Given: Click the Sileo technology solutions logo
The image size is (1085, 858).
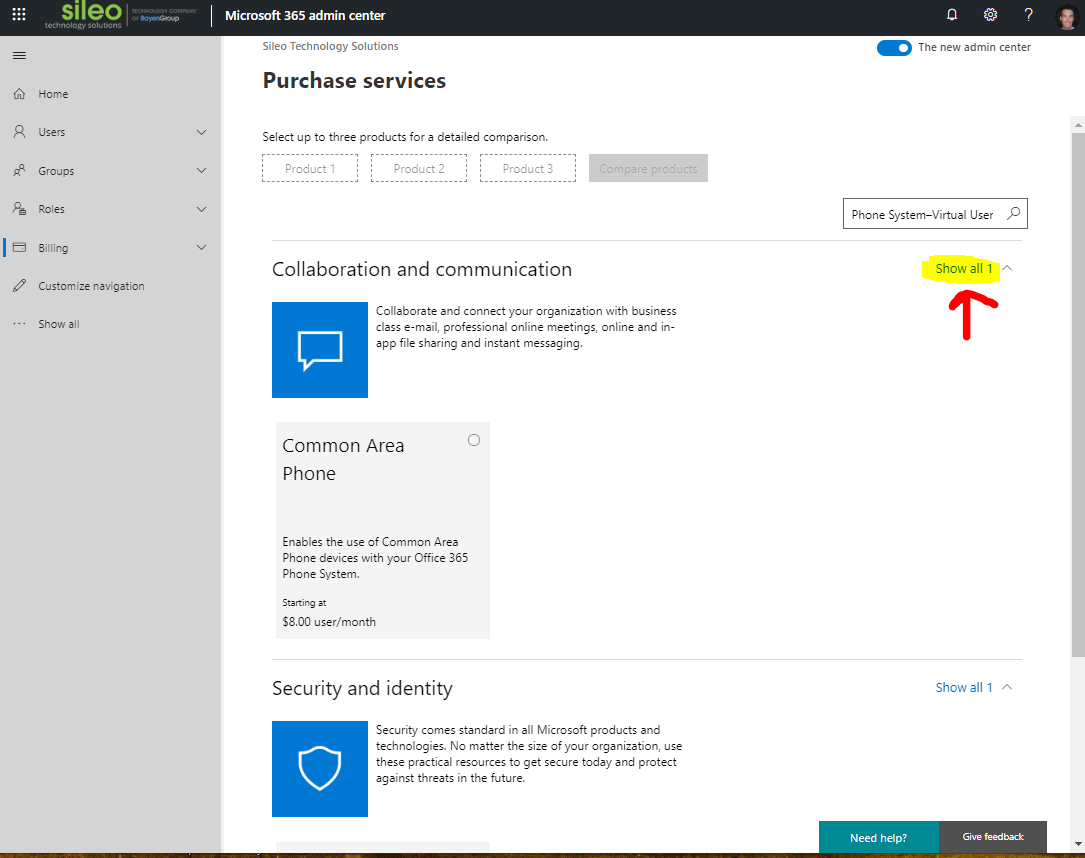Looking at the screenshot, I should (83, 15).
